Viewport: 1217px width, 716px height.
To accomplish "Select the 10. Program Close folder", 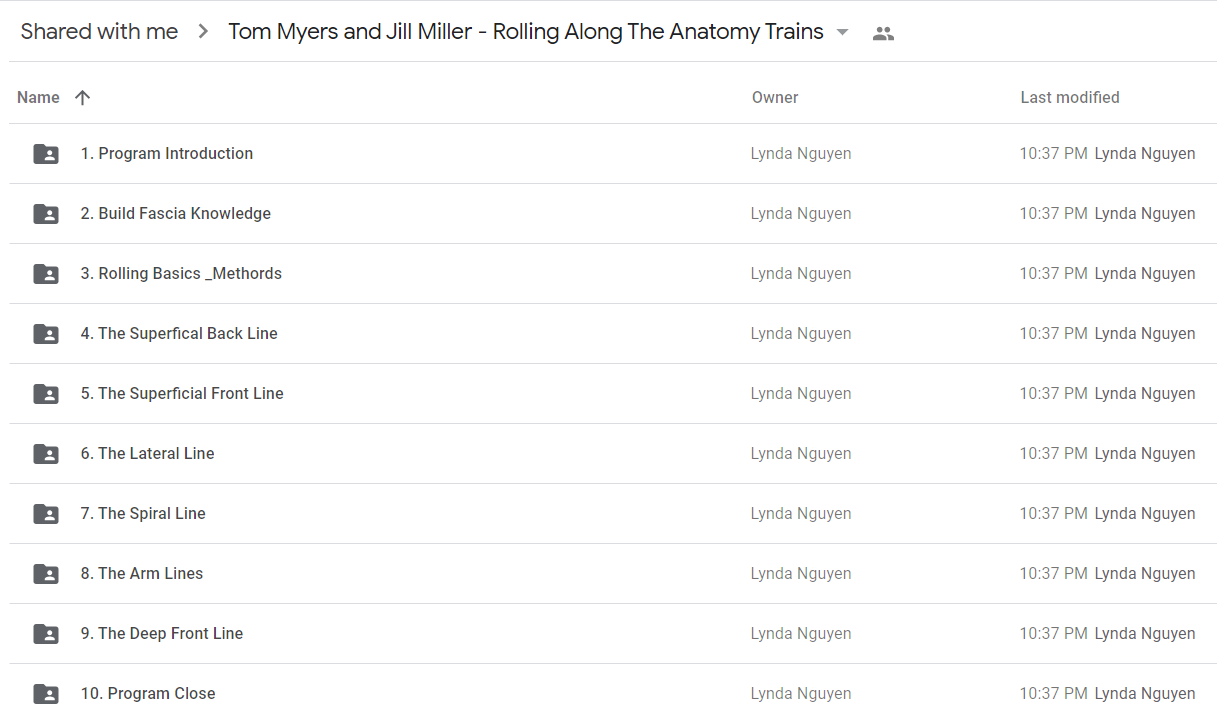I will click(x=148, y=694).
